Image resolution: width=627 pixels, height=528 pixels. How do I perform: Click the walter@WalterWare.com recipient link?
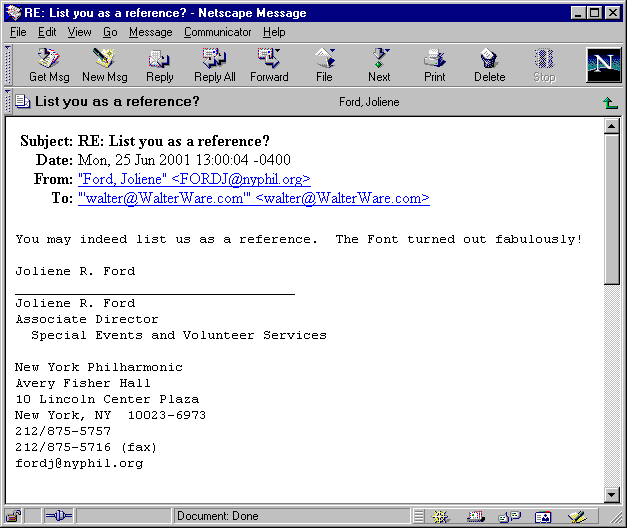(x=254, y=198)
